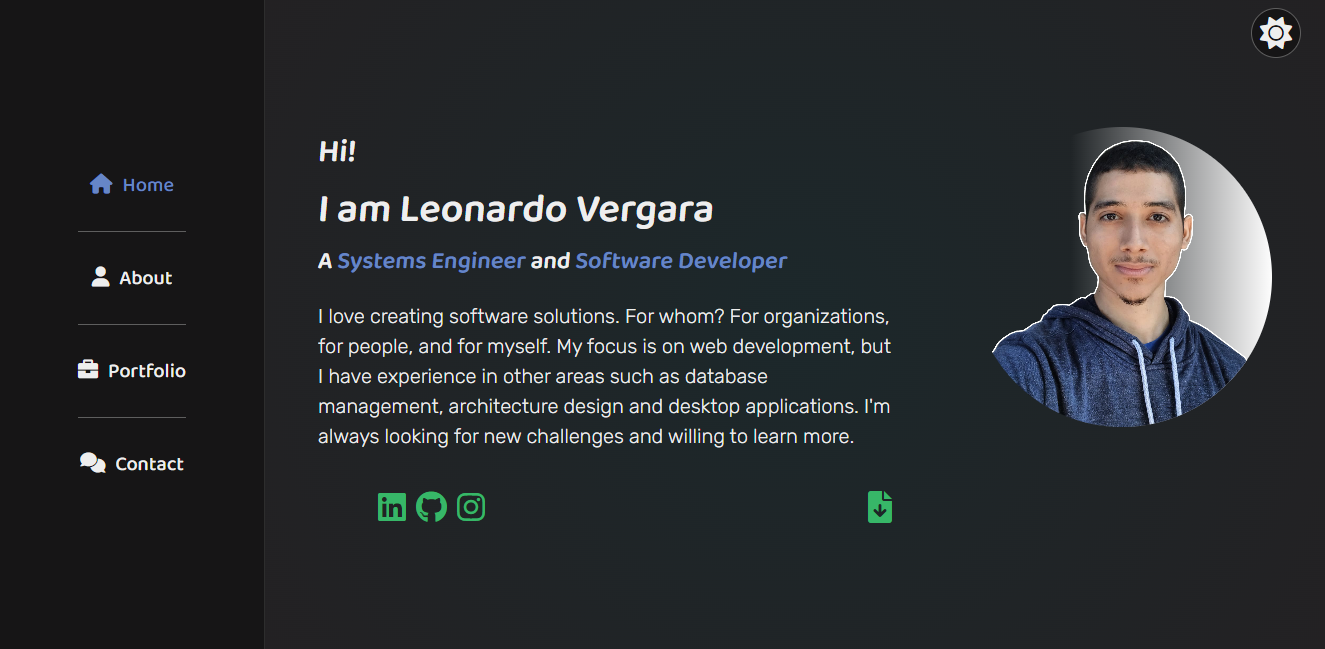Image resolution: width=1325 pixels, height=649 pixels.
Task: Switch to the Portfolio section
Action: (146, 370)
